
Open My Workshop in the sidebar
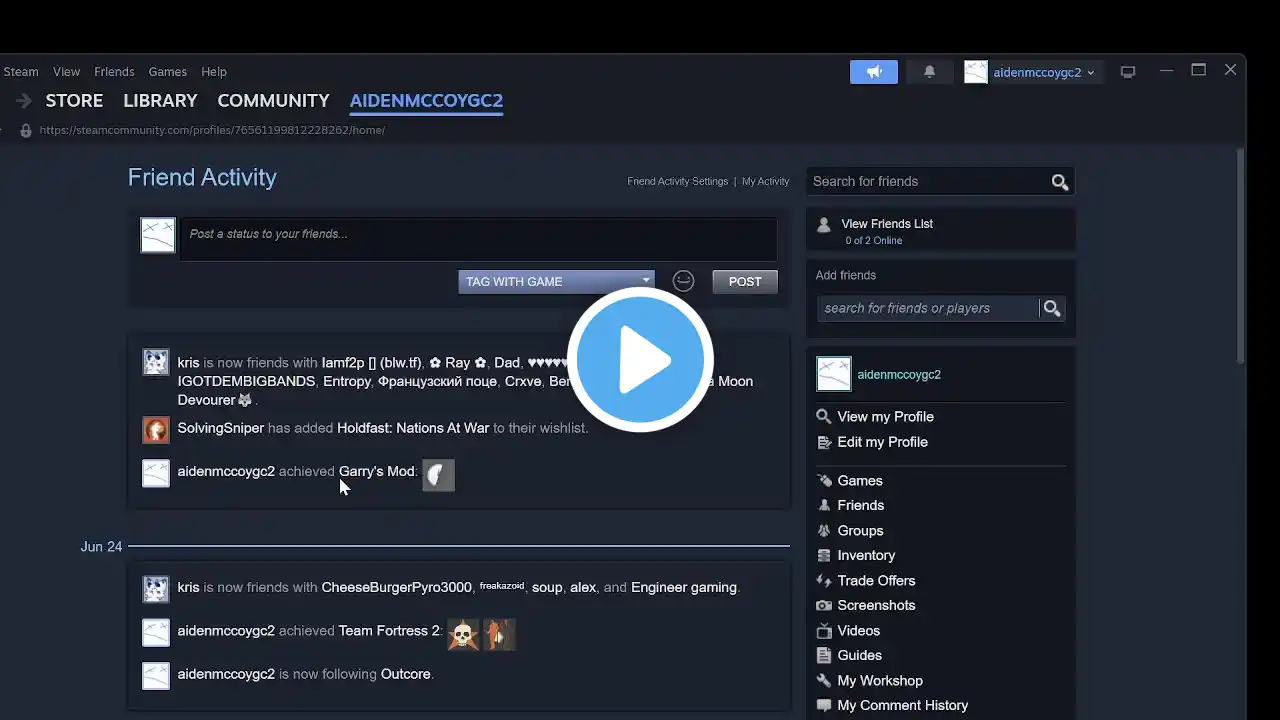click(x=880, y=681)
